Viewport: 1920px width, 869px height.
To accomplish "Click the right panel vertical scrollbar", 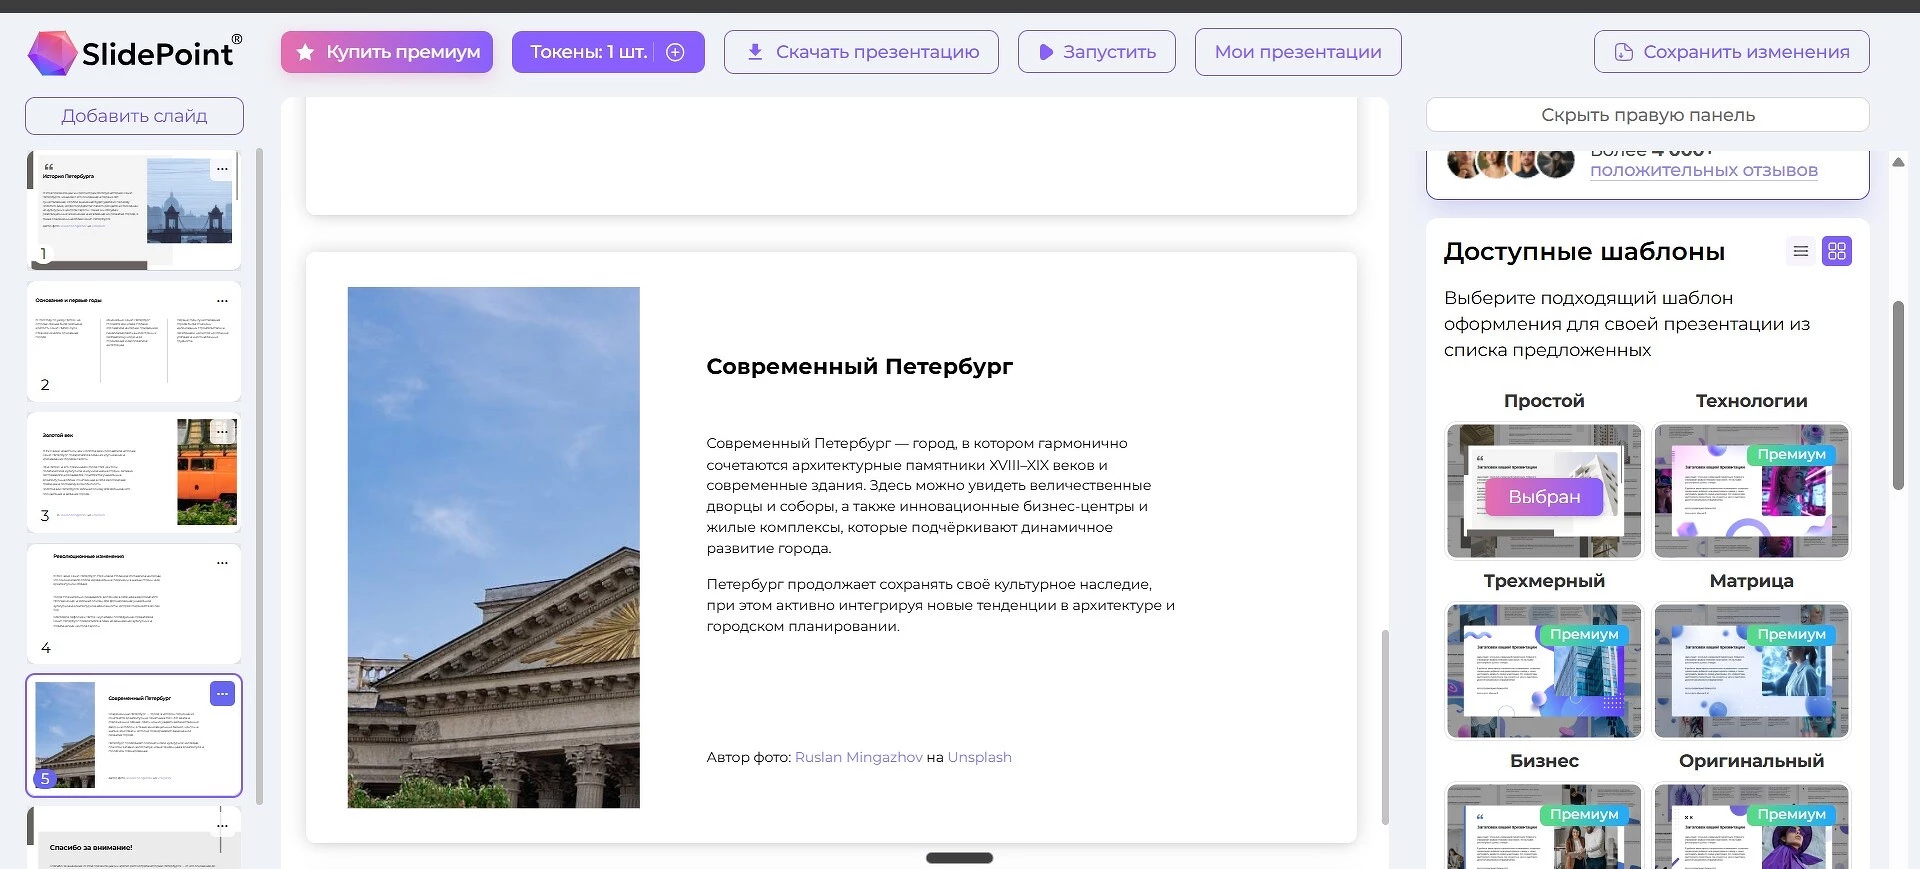I will [1898, 395].
